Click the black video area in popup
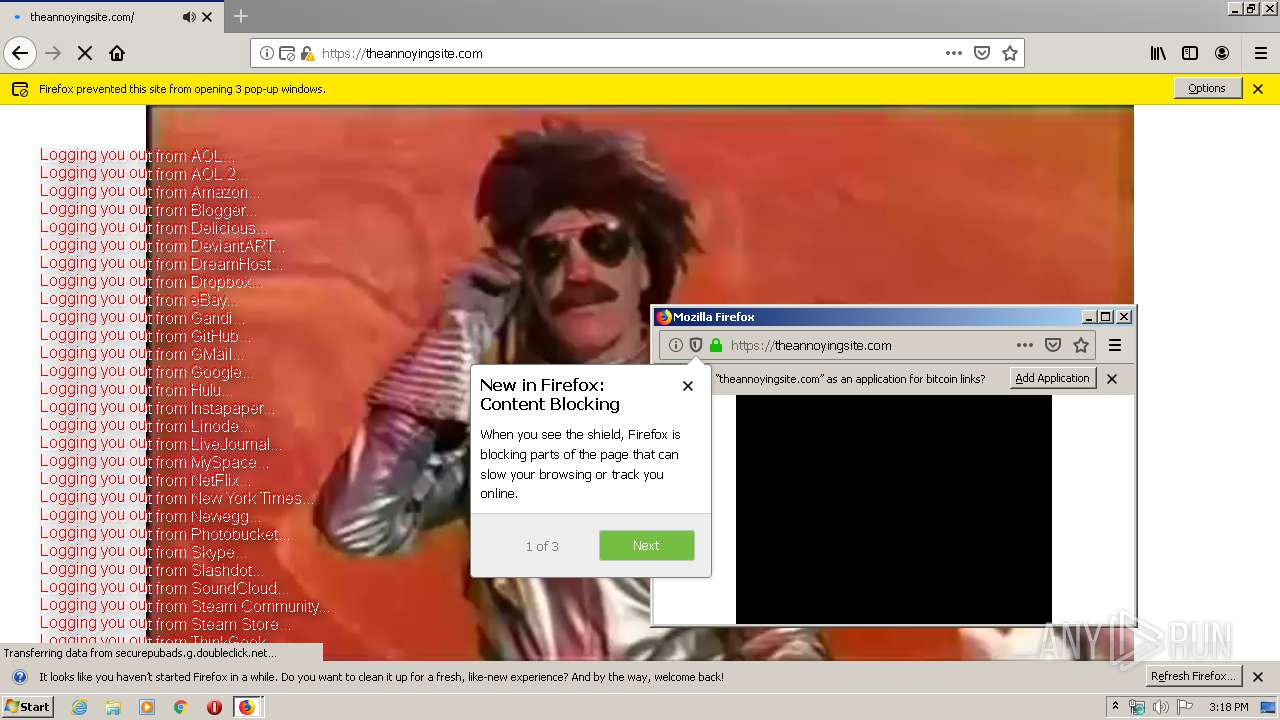The height and width of the screenshot is (720, 1280). (x=894, y=509)
